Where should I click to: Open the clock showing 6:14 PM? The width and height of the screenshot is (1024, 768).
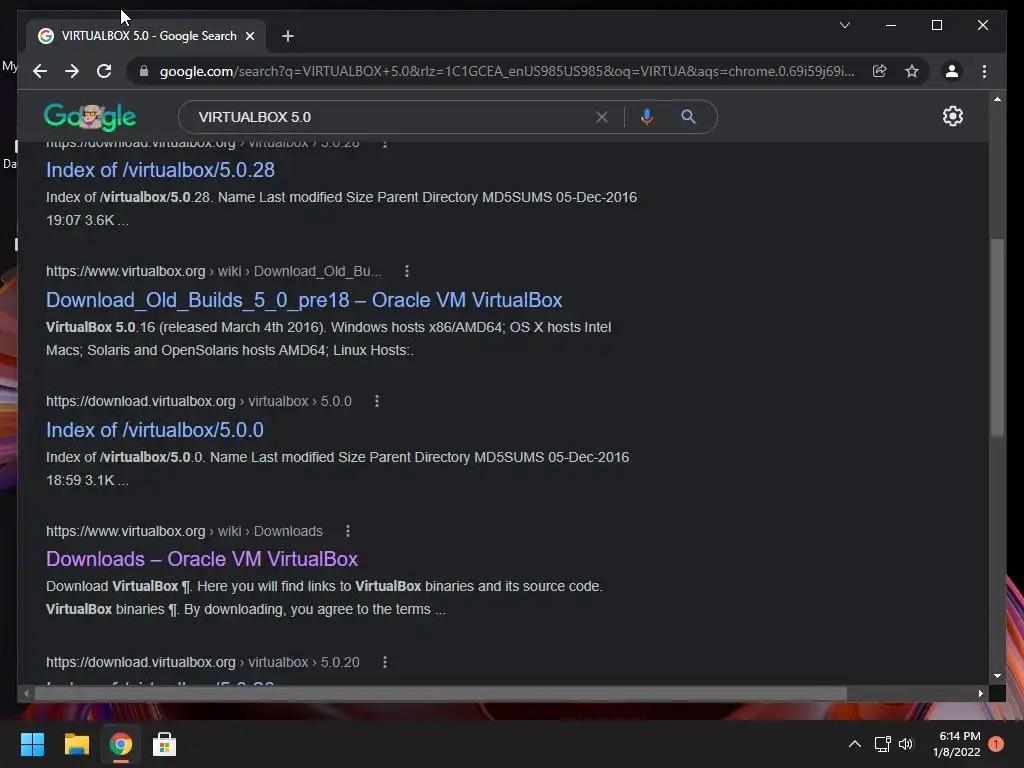click(x=957, y=744)
